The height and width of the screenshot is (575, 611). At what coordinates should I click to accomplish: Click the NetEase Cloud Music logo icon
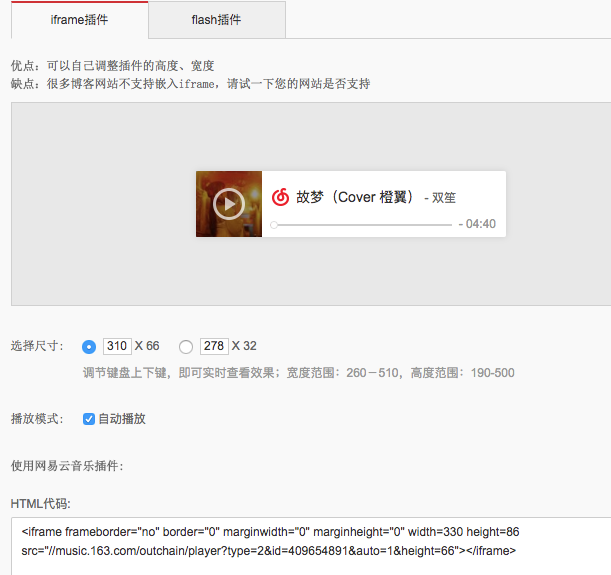click(x=280, y=197)
